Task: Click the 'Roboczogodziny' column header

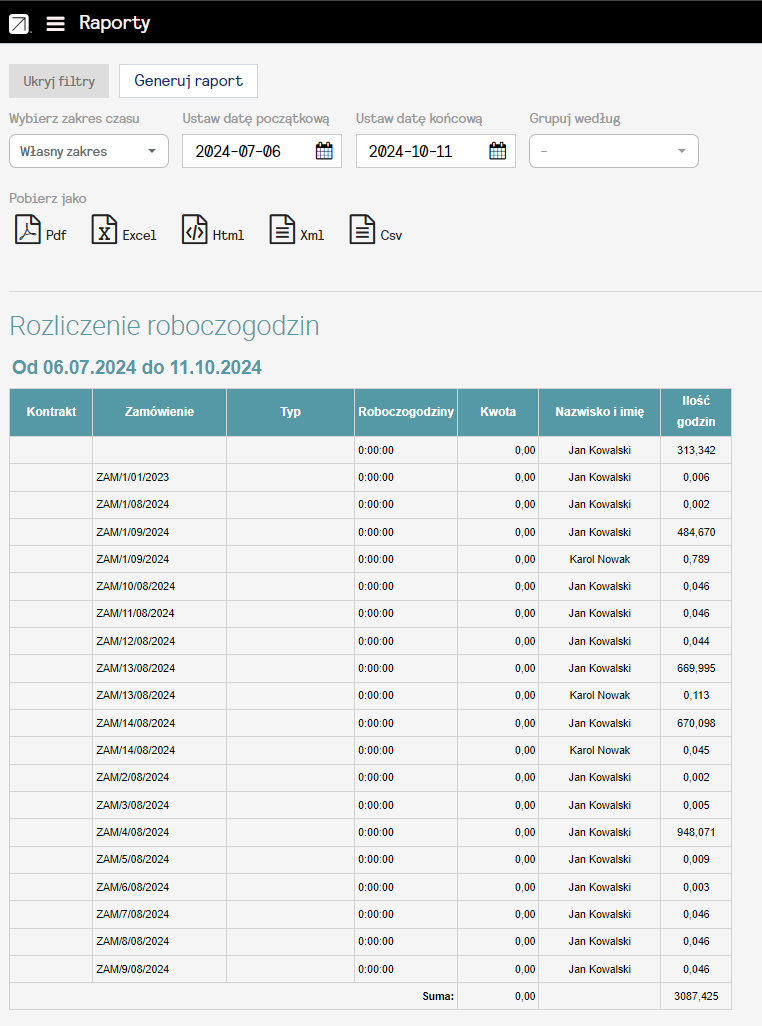Action: (405, 412)
